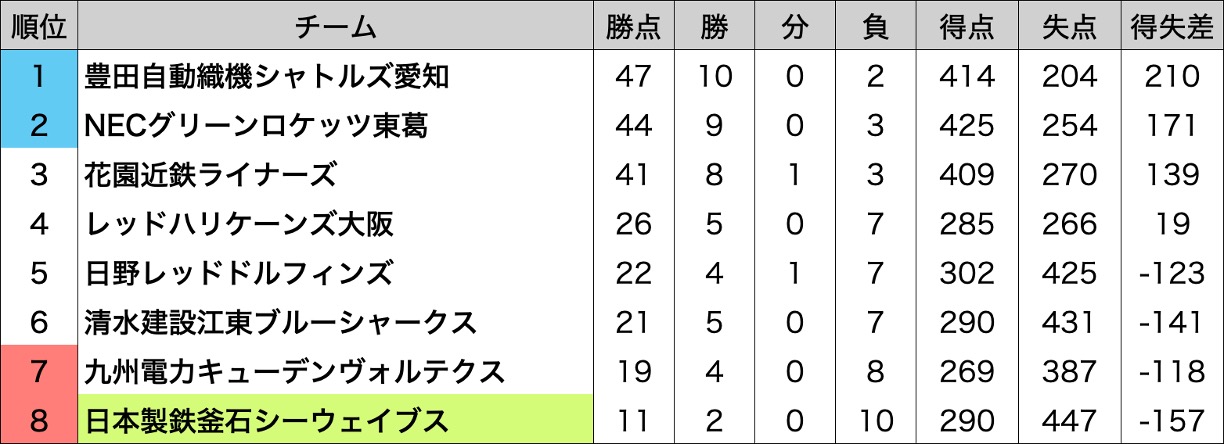Select the 447 points conceded cell

[x=1069, y=419]
